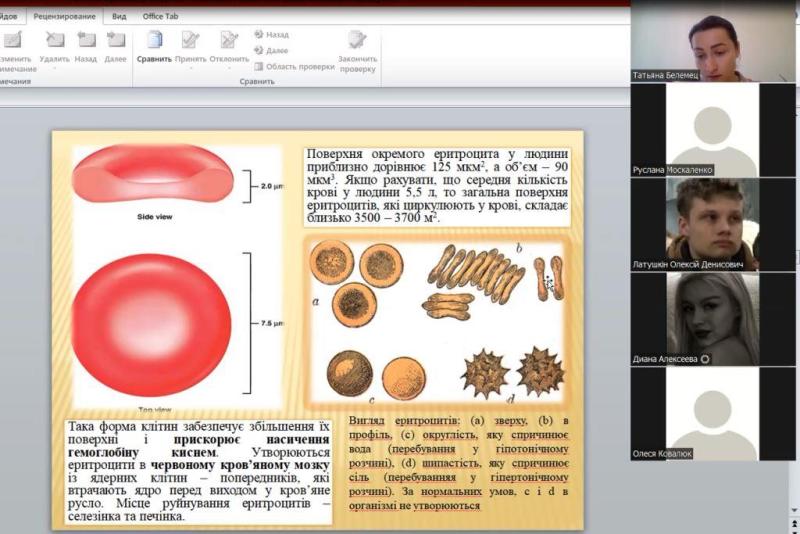Expand the Принять dropdown arrow

[x=190, y=69]
